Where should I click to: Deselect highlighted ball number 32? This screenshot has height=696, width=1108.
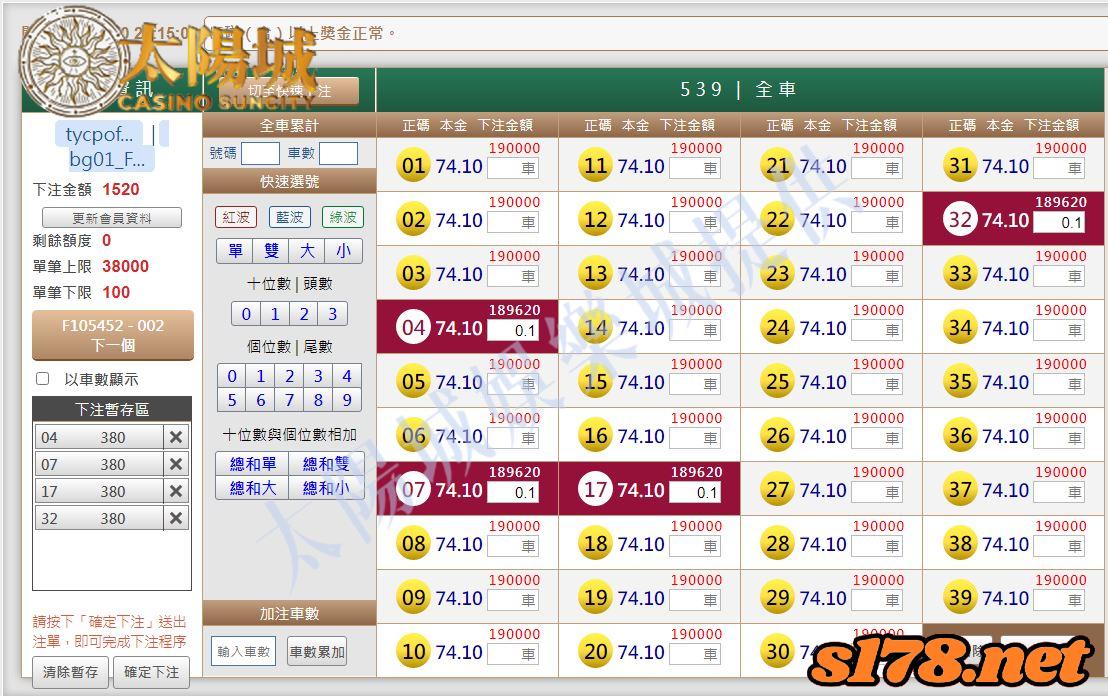coord(960,219)
